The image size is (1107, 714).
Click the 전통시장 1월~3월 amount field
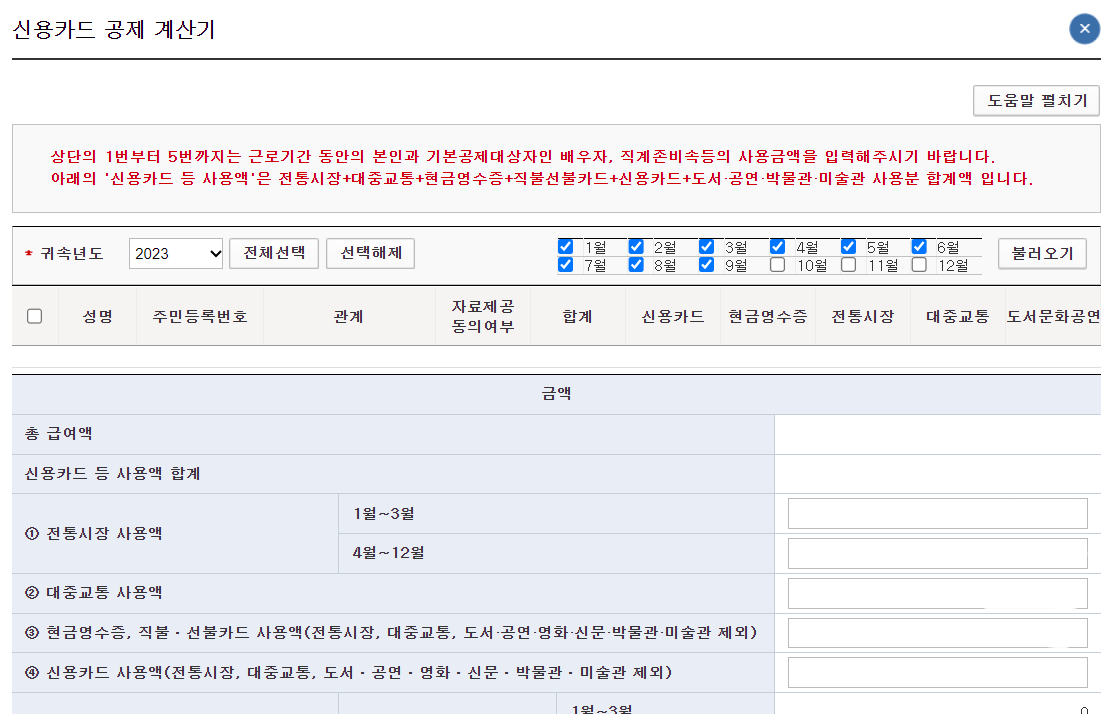pyautogui.click(x=937, y=513)
